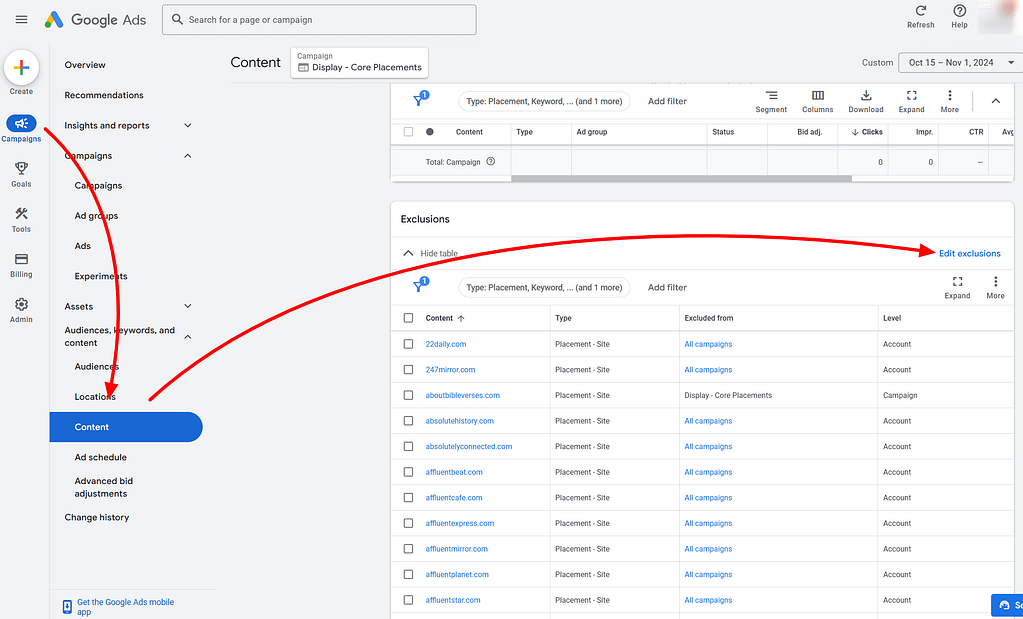Tick the checkbox for 22daily.com

click(408, 344)
